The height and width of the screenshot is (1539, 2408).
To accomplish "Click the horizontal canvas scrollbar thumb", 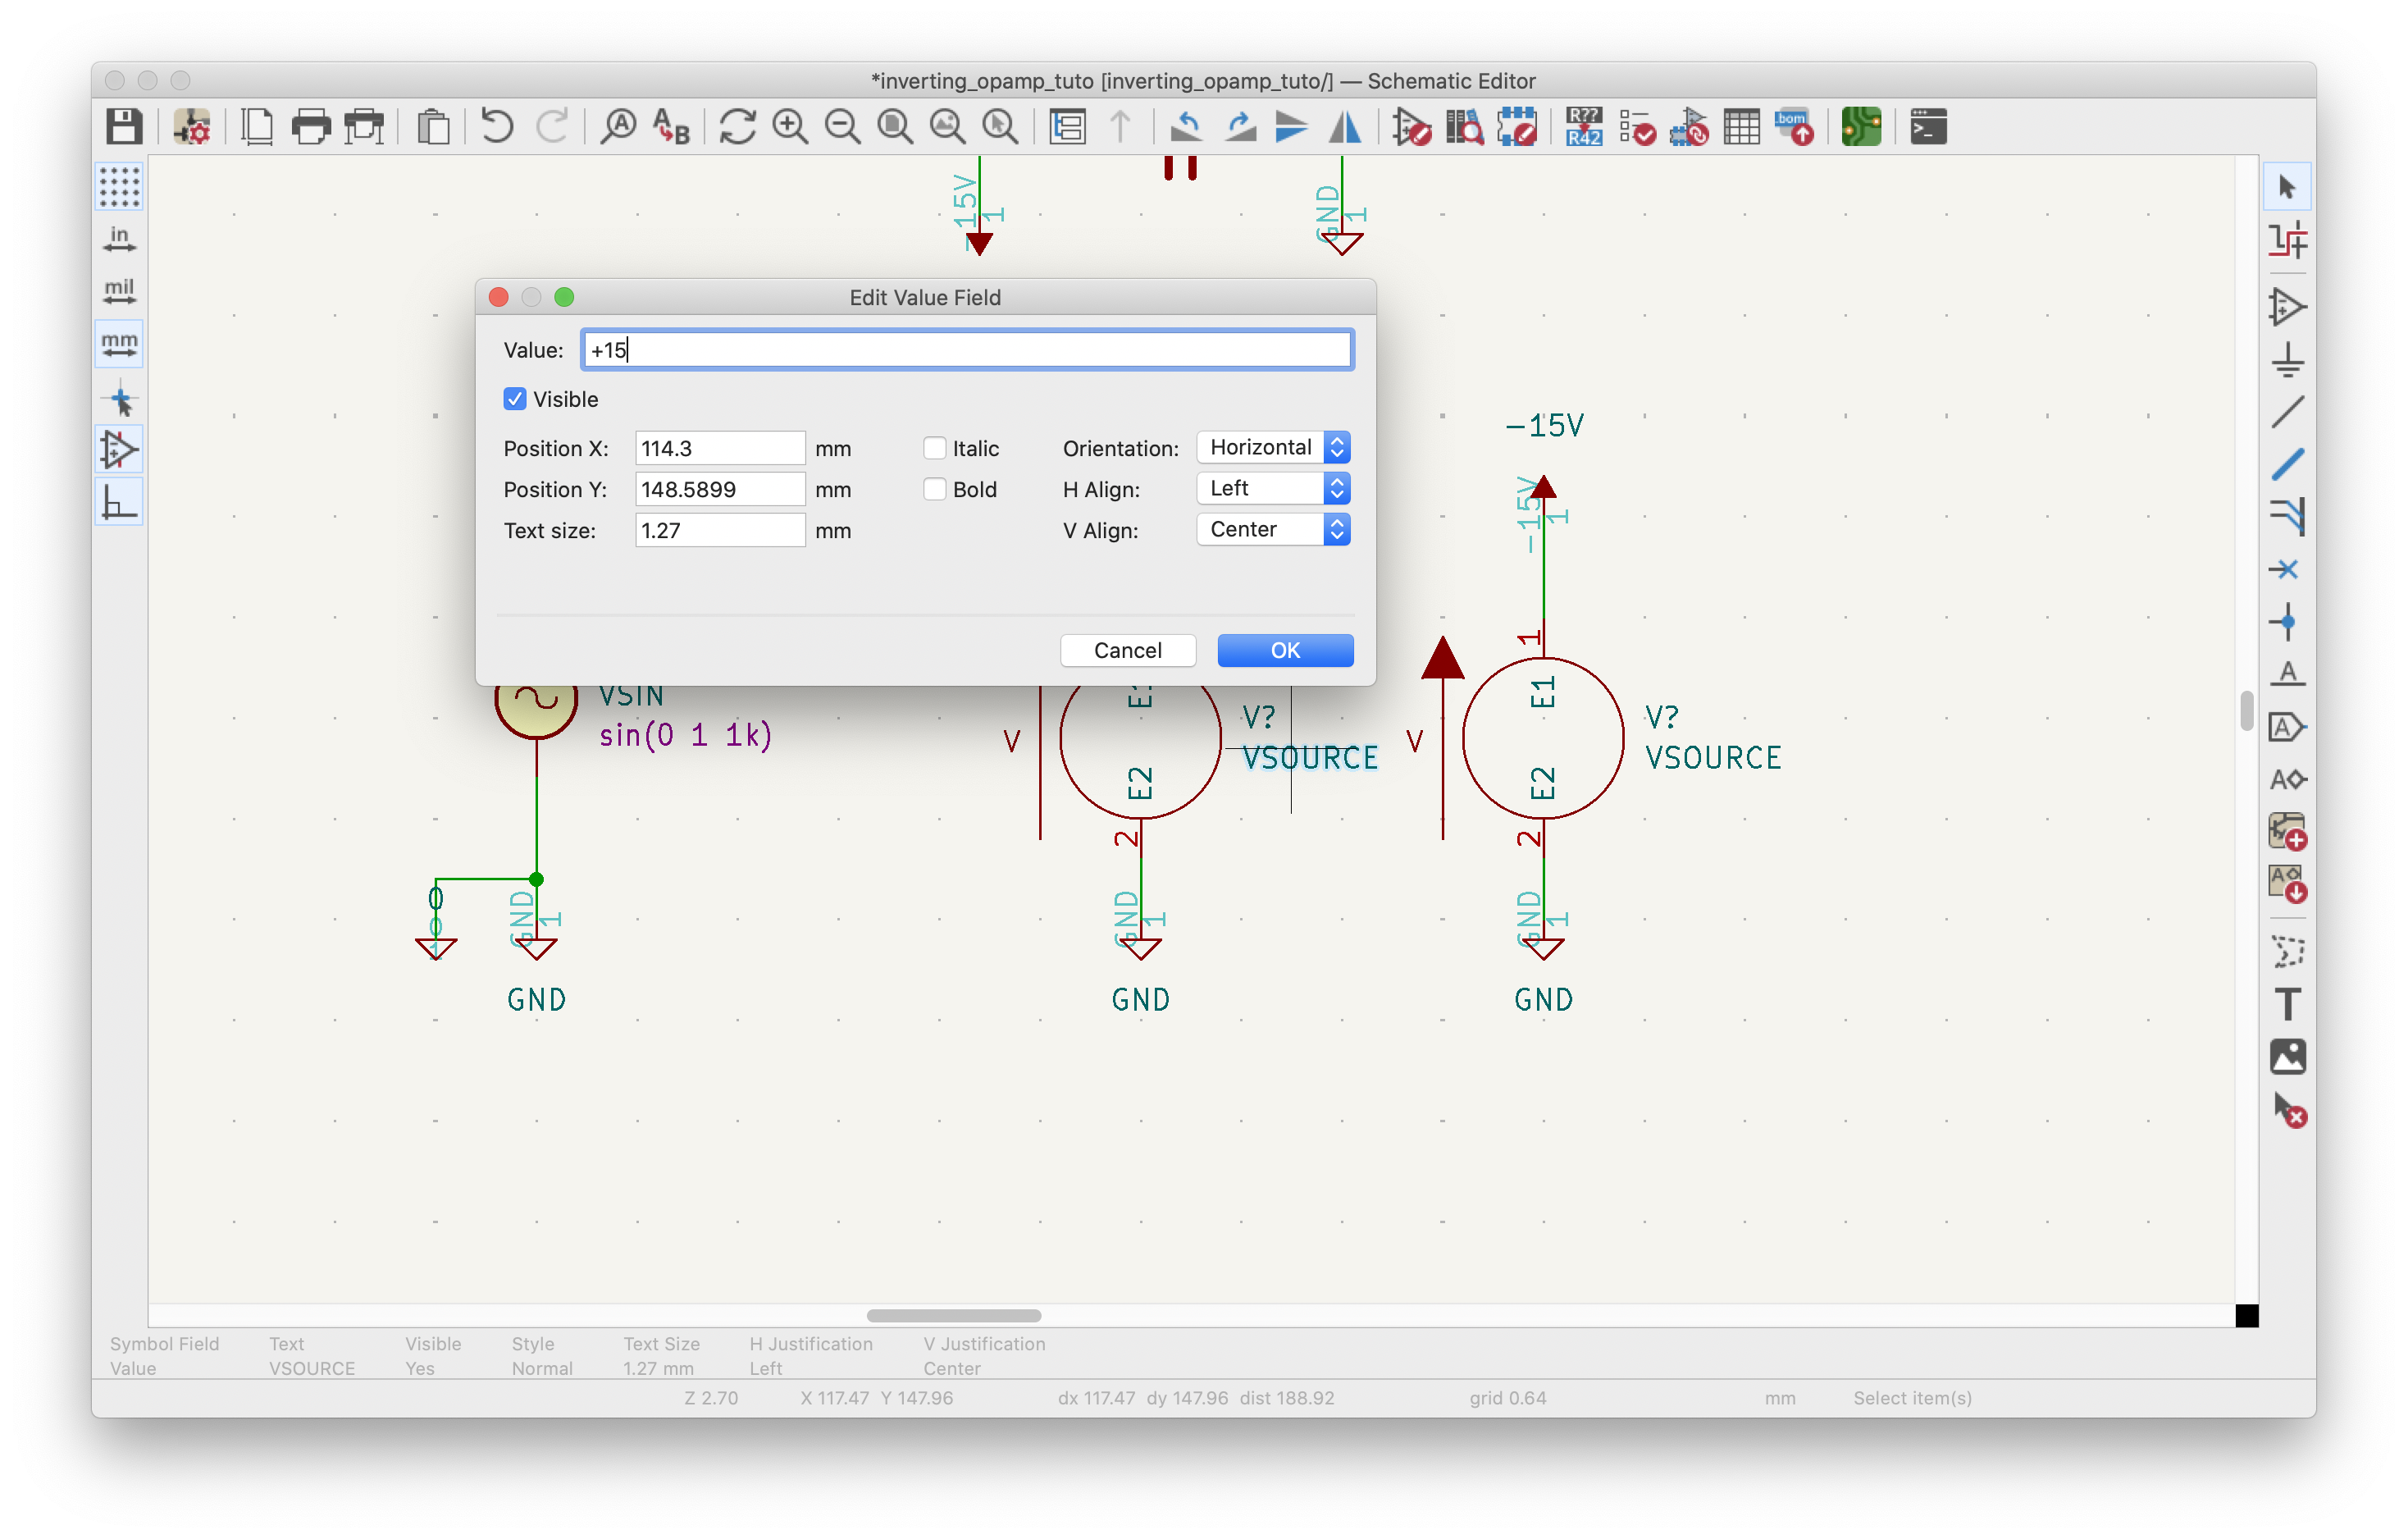I will point(954,1315).
